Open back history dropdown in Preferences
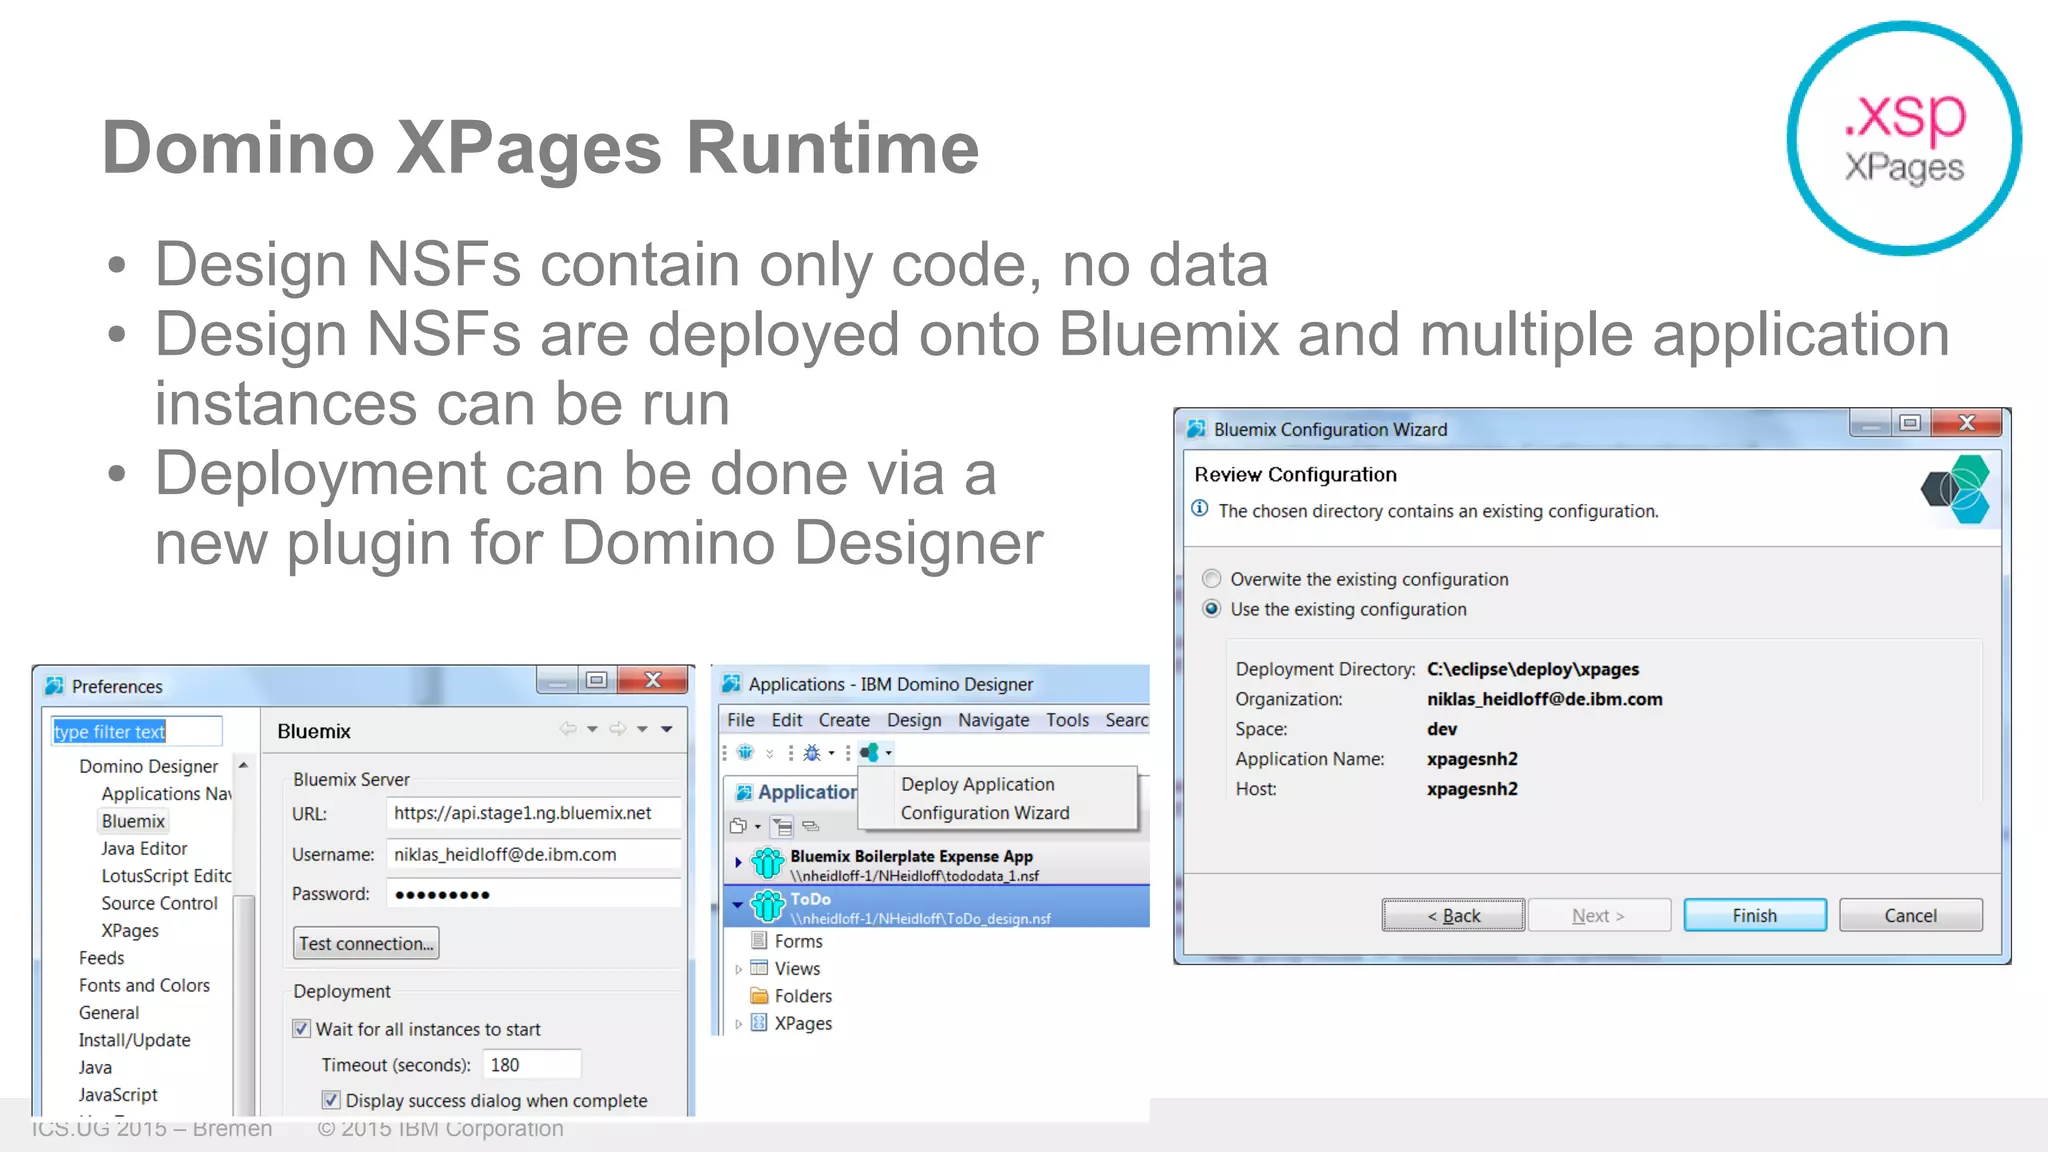The width and height of the screenshot is (2048, 1152). point(592,729)
